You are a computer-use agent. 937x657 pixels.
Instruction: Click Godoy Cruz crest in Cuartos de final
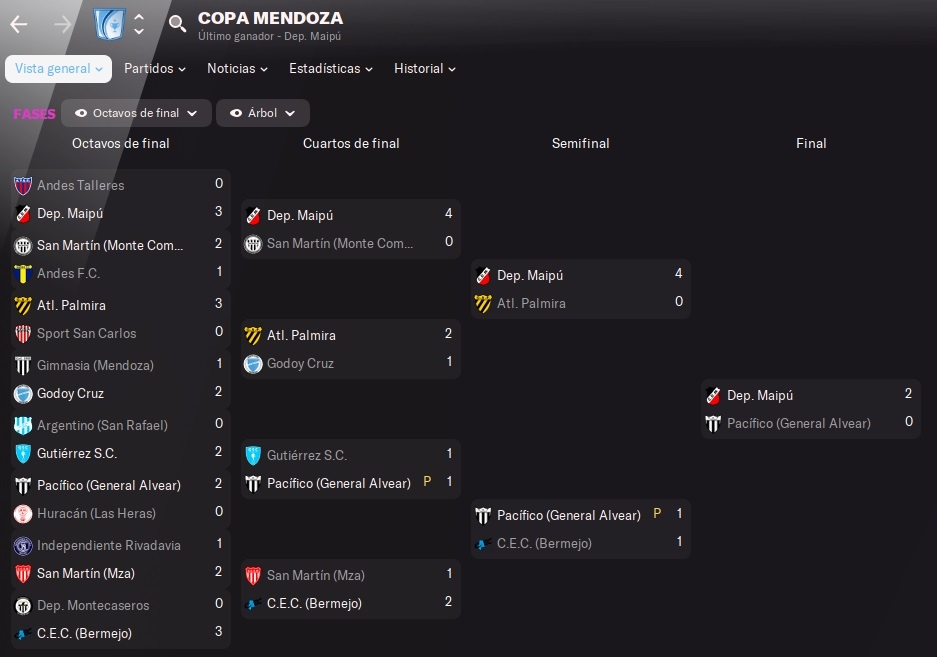tap(253, 363)
